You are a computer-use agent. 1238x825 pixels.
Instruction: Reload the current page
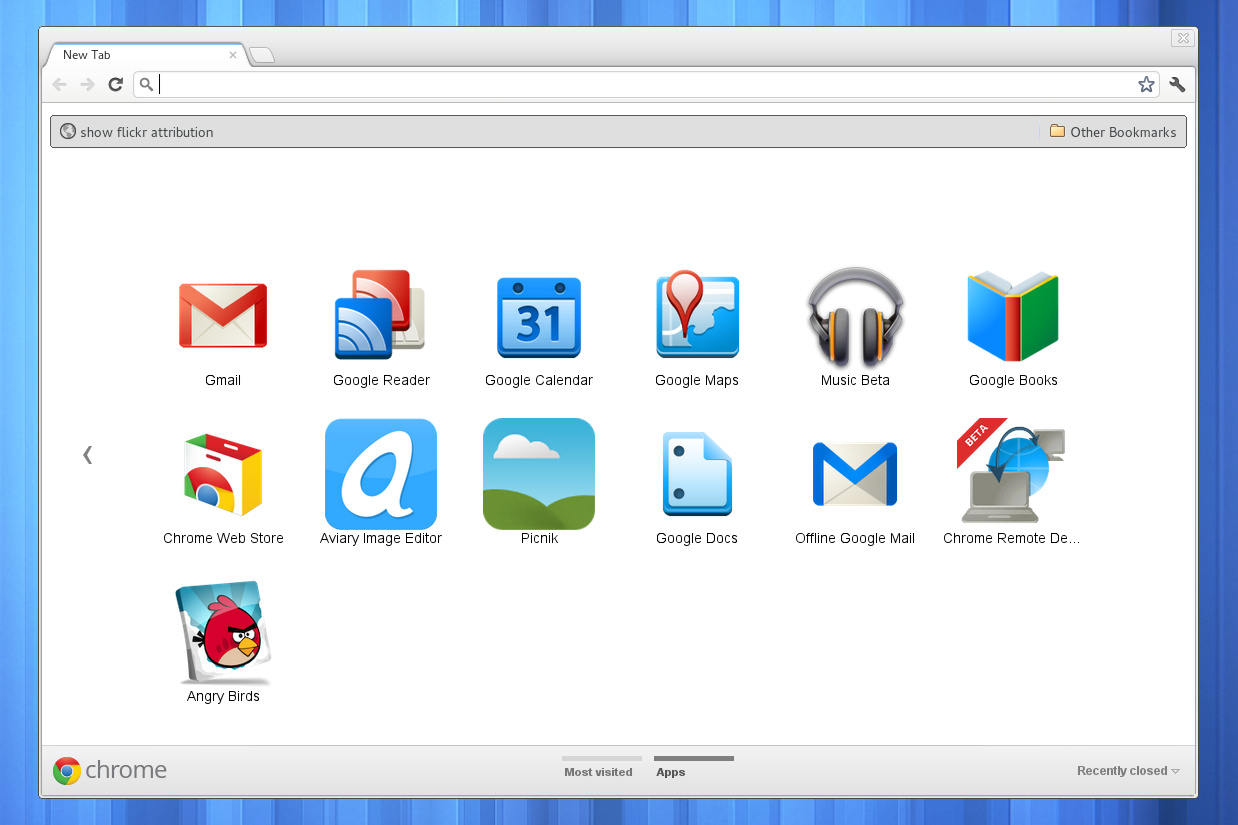tap(115, 85)
